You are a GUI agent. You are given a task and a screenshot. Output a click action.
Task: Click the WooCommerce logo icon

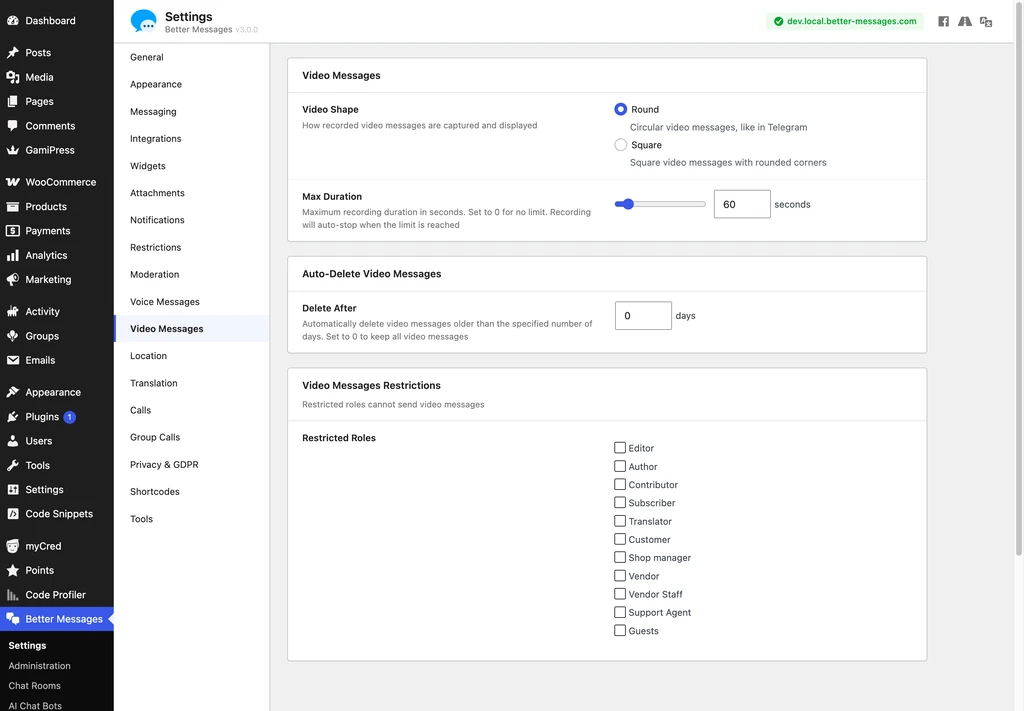pos(12,182)
